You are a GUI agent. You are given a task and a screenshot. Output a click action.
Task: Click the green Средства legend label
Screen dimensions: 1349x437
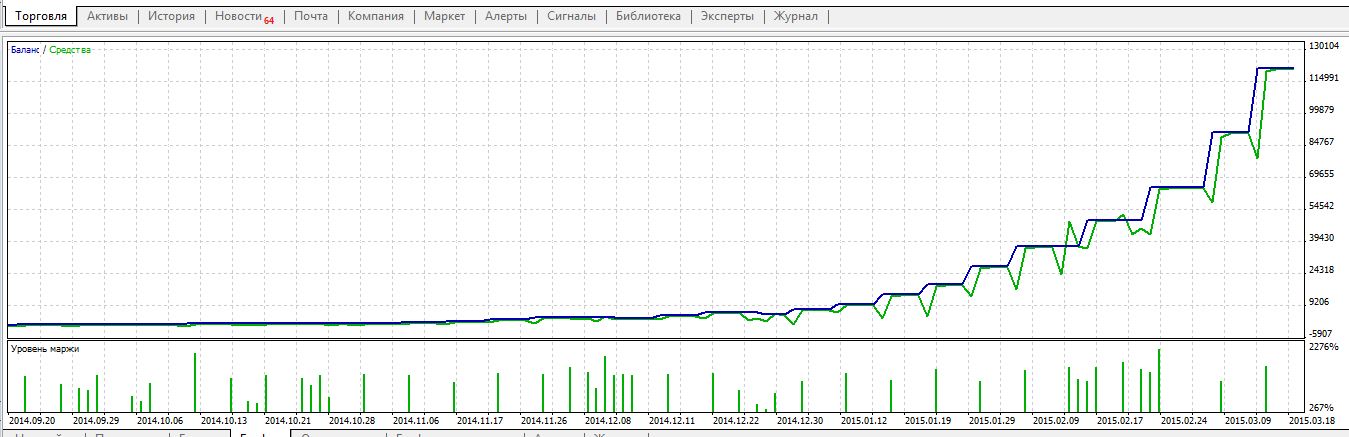point(70,49)
